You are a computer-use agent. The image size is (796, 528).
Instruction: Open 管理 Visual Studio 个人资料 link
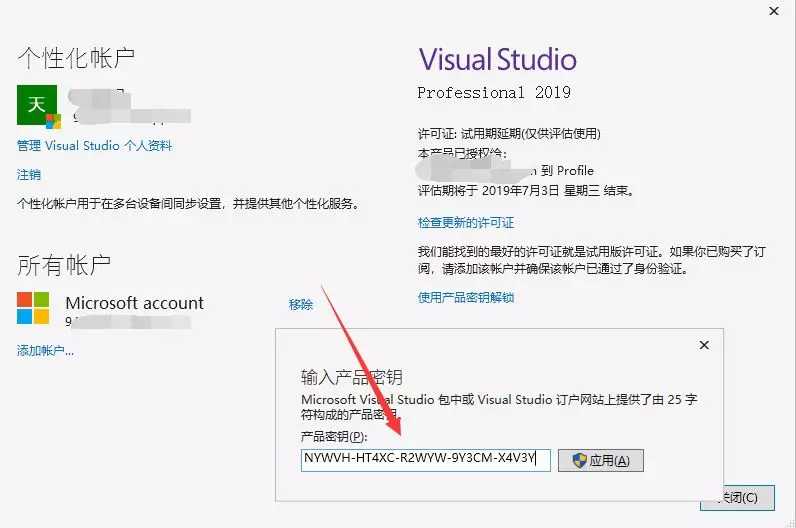click(94, 146)
